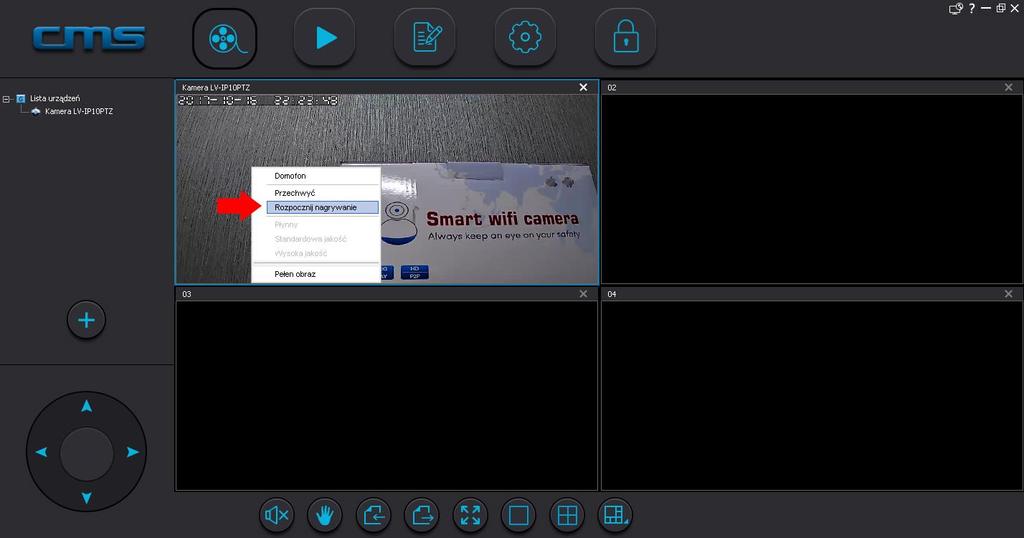This screenshot has height=538, width=1024.
Task: Pan camera up with PTZ arrow
Action: coord(86,406)
